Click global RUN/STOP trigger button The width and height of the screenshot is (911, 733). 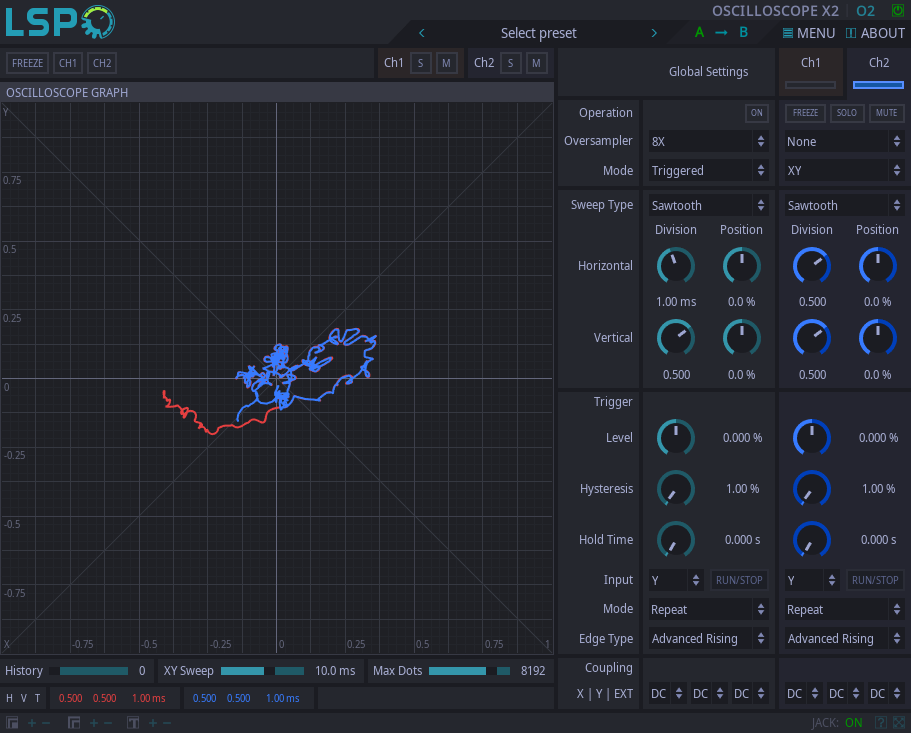point(739,580)
